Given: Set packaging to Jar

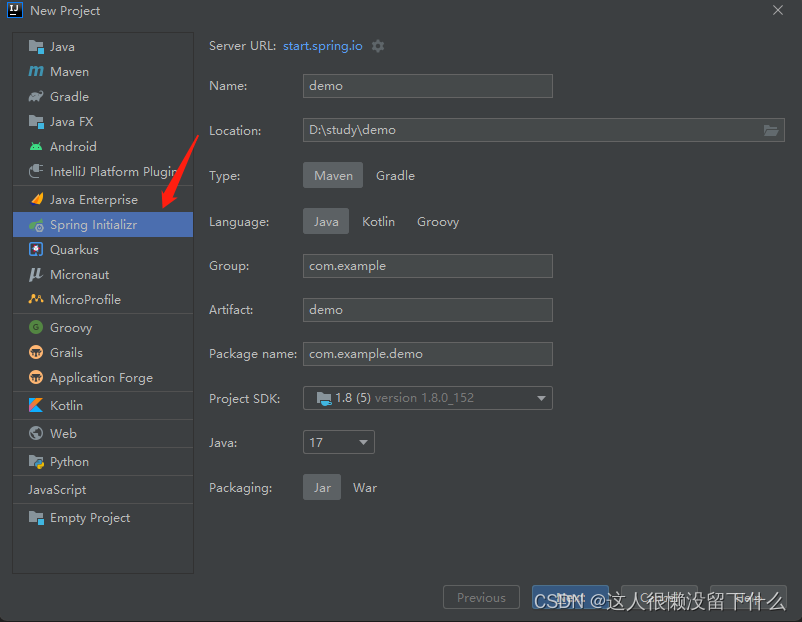Looking at the screenshot, I should tap(322, 487).
